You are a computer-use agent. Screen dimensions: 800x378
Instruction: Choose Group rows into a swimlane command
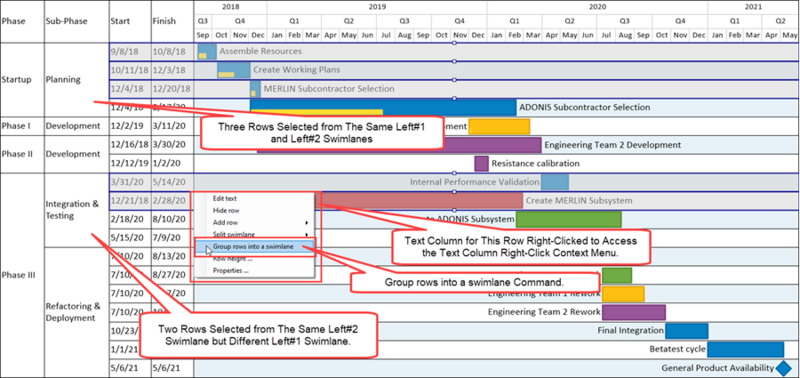point(254,246)
